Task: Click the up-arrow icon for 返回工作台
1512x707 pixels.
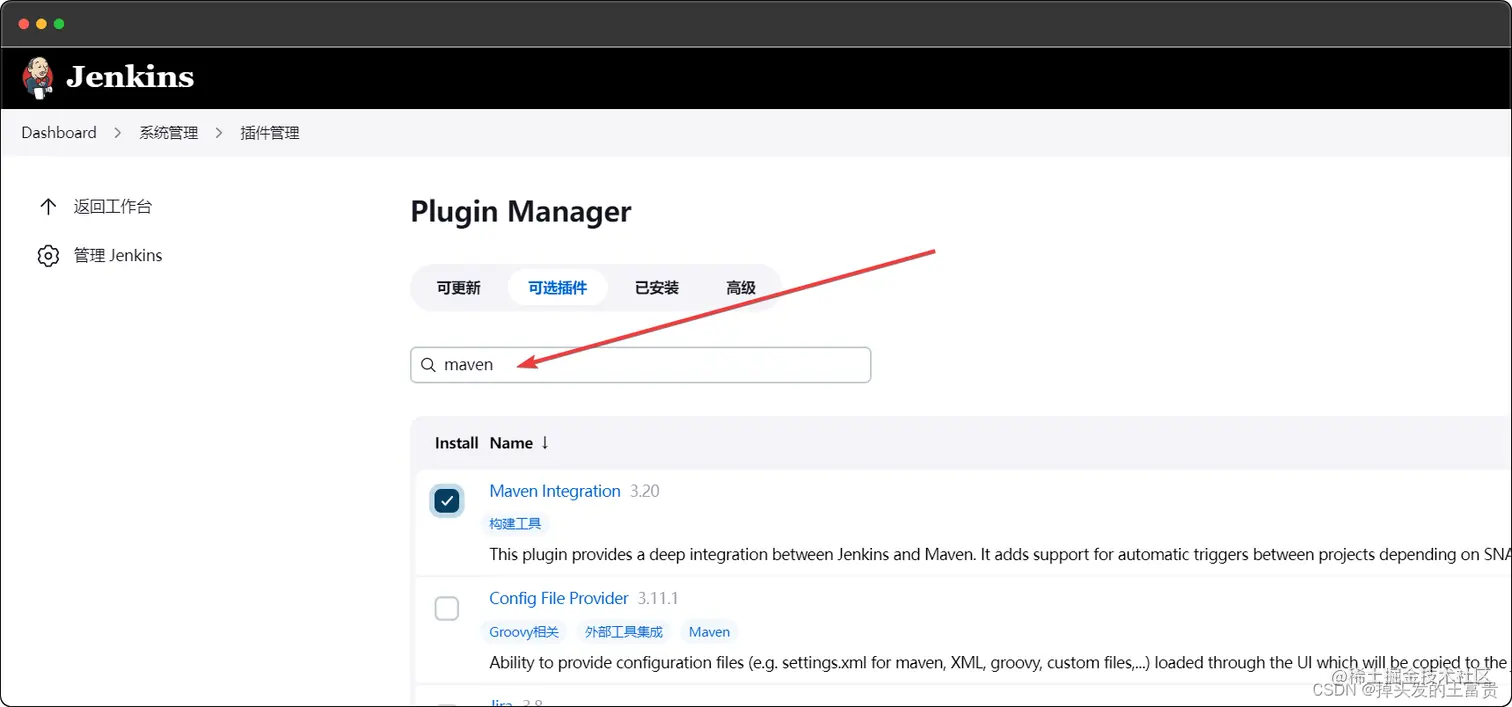Action: tap(47, 207)
